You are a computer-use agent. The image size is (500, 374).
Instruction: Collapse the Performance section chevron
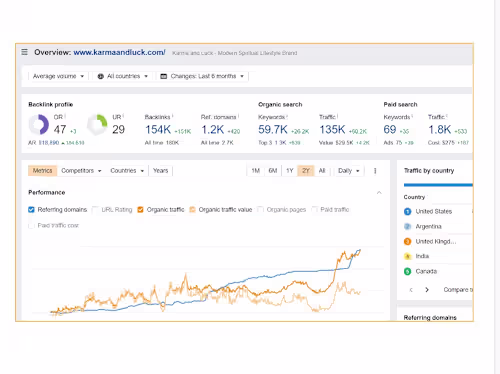click(x=379, y=193)
